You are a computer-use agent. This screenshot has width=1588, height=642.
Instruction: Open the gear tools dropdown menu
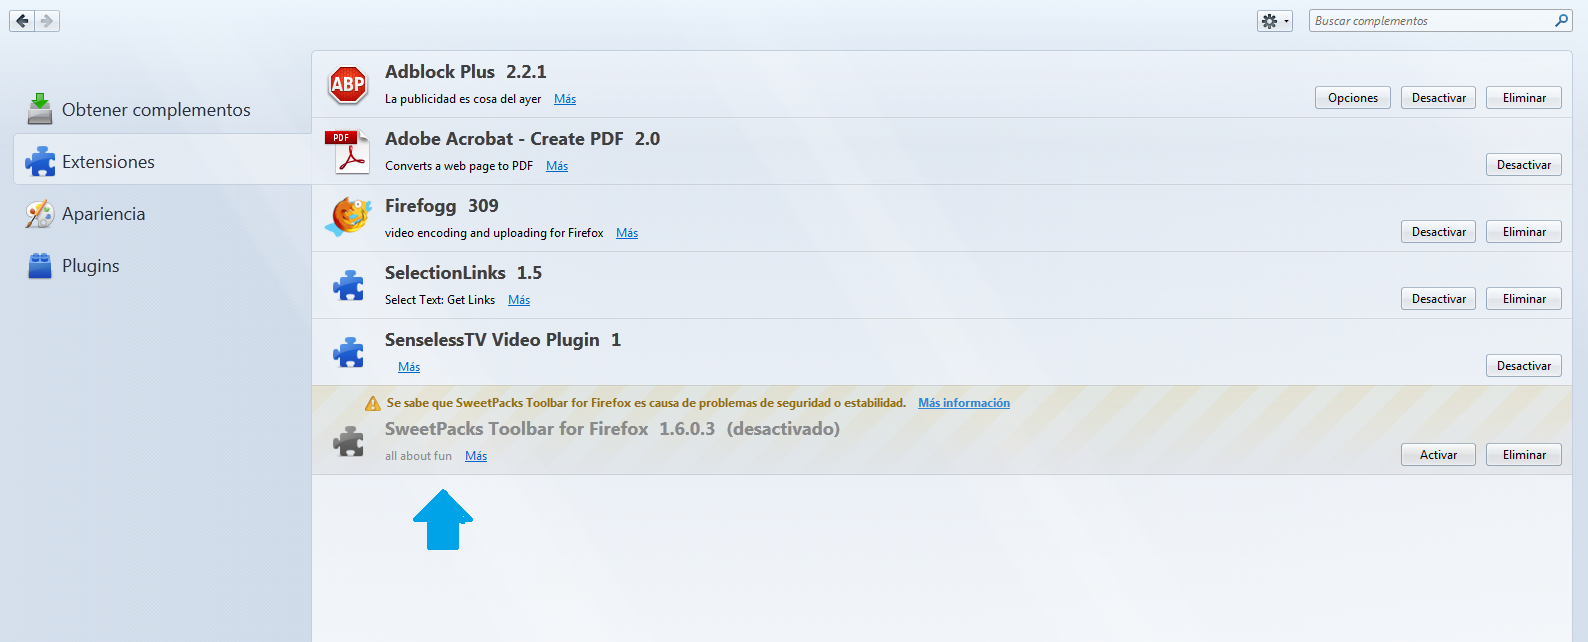1274,21
